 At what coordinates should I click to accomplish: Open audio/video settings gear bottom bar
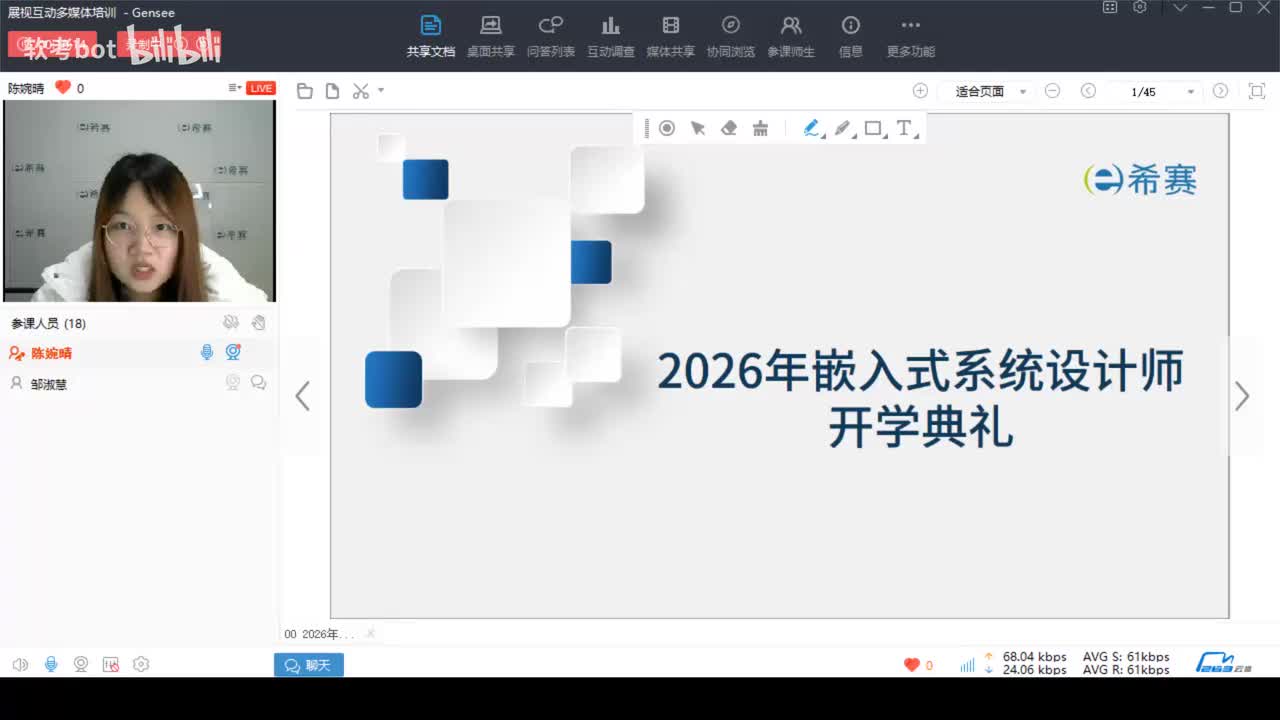pyautogui.click(x=141, y=664)
